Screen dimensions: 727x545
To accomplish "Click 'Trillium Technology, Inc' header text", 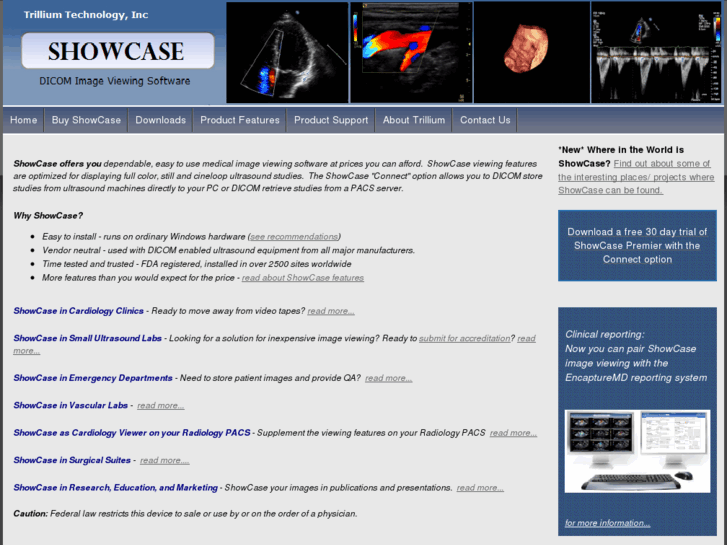I will coord(86,15).
